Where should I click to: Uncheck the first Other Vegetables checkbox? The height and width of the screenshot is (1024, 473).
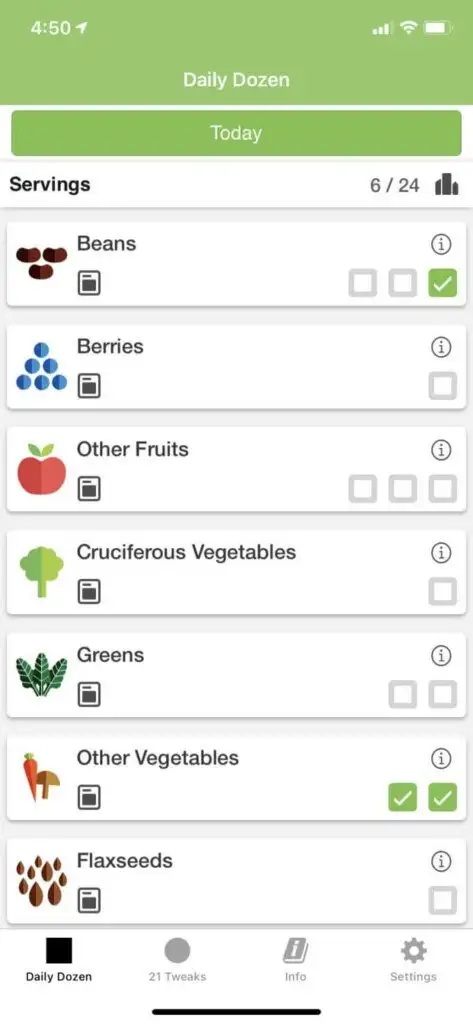click(402, 797)
